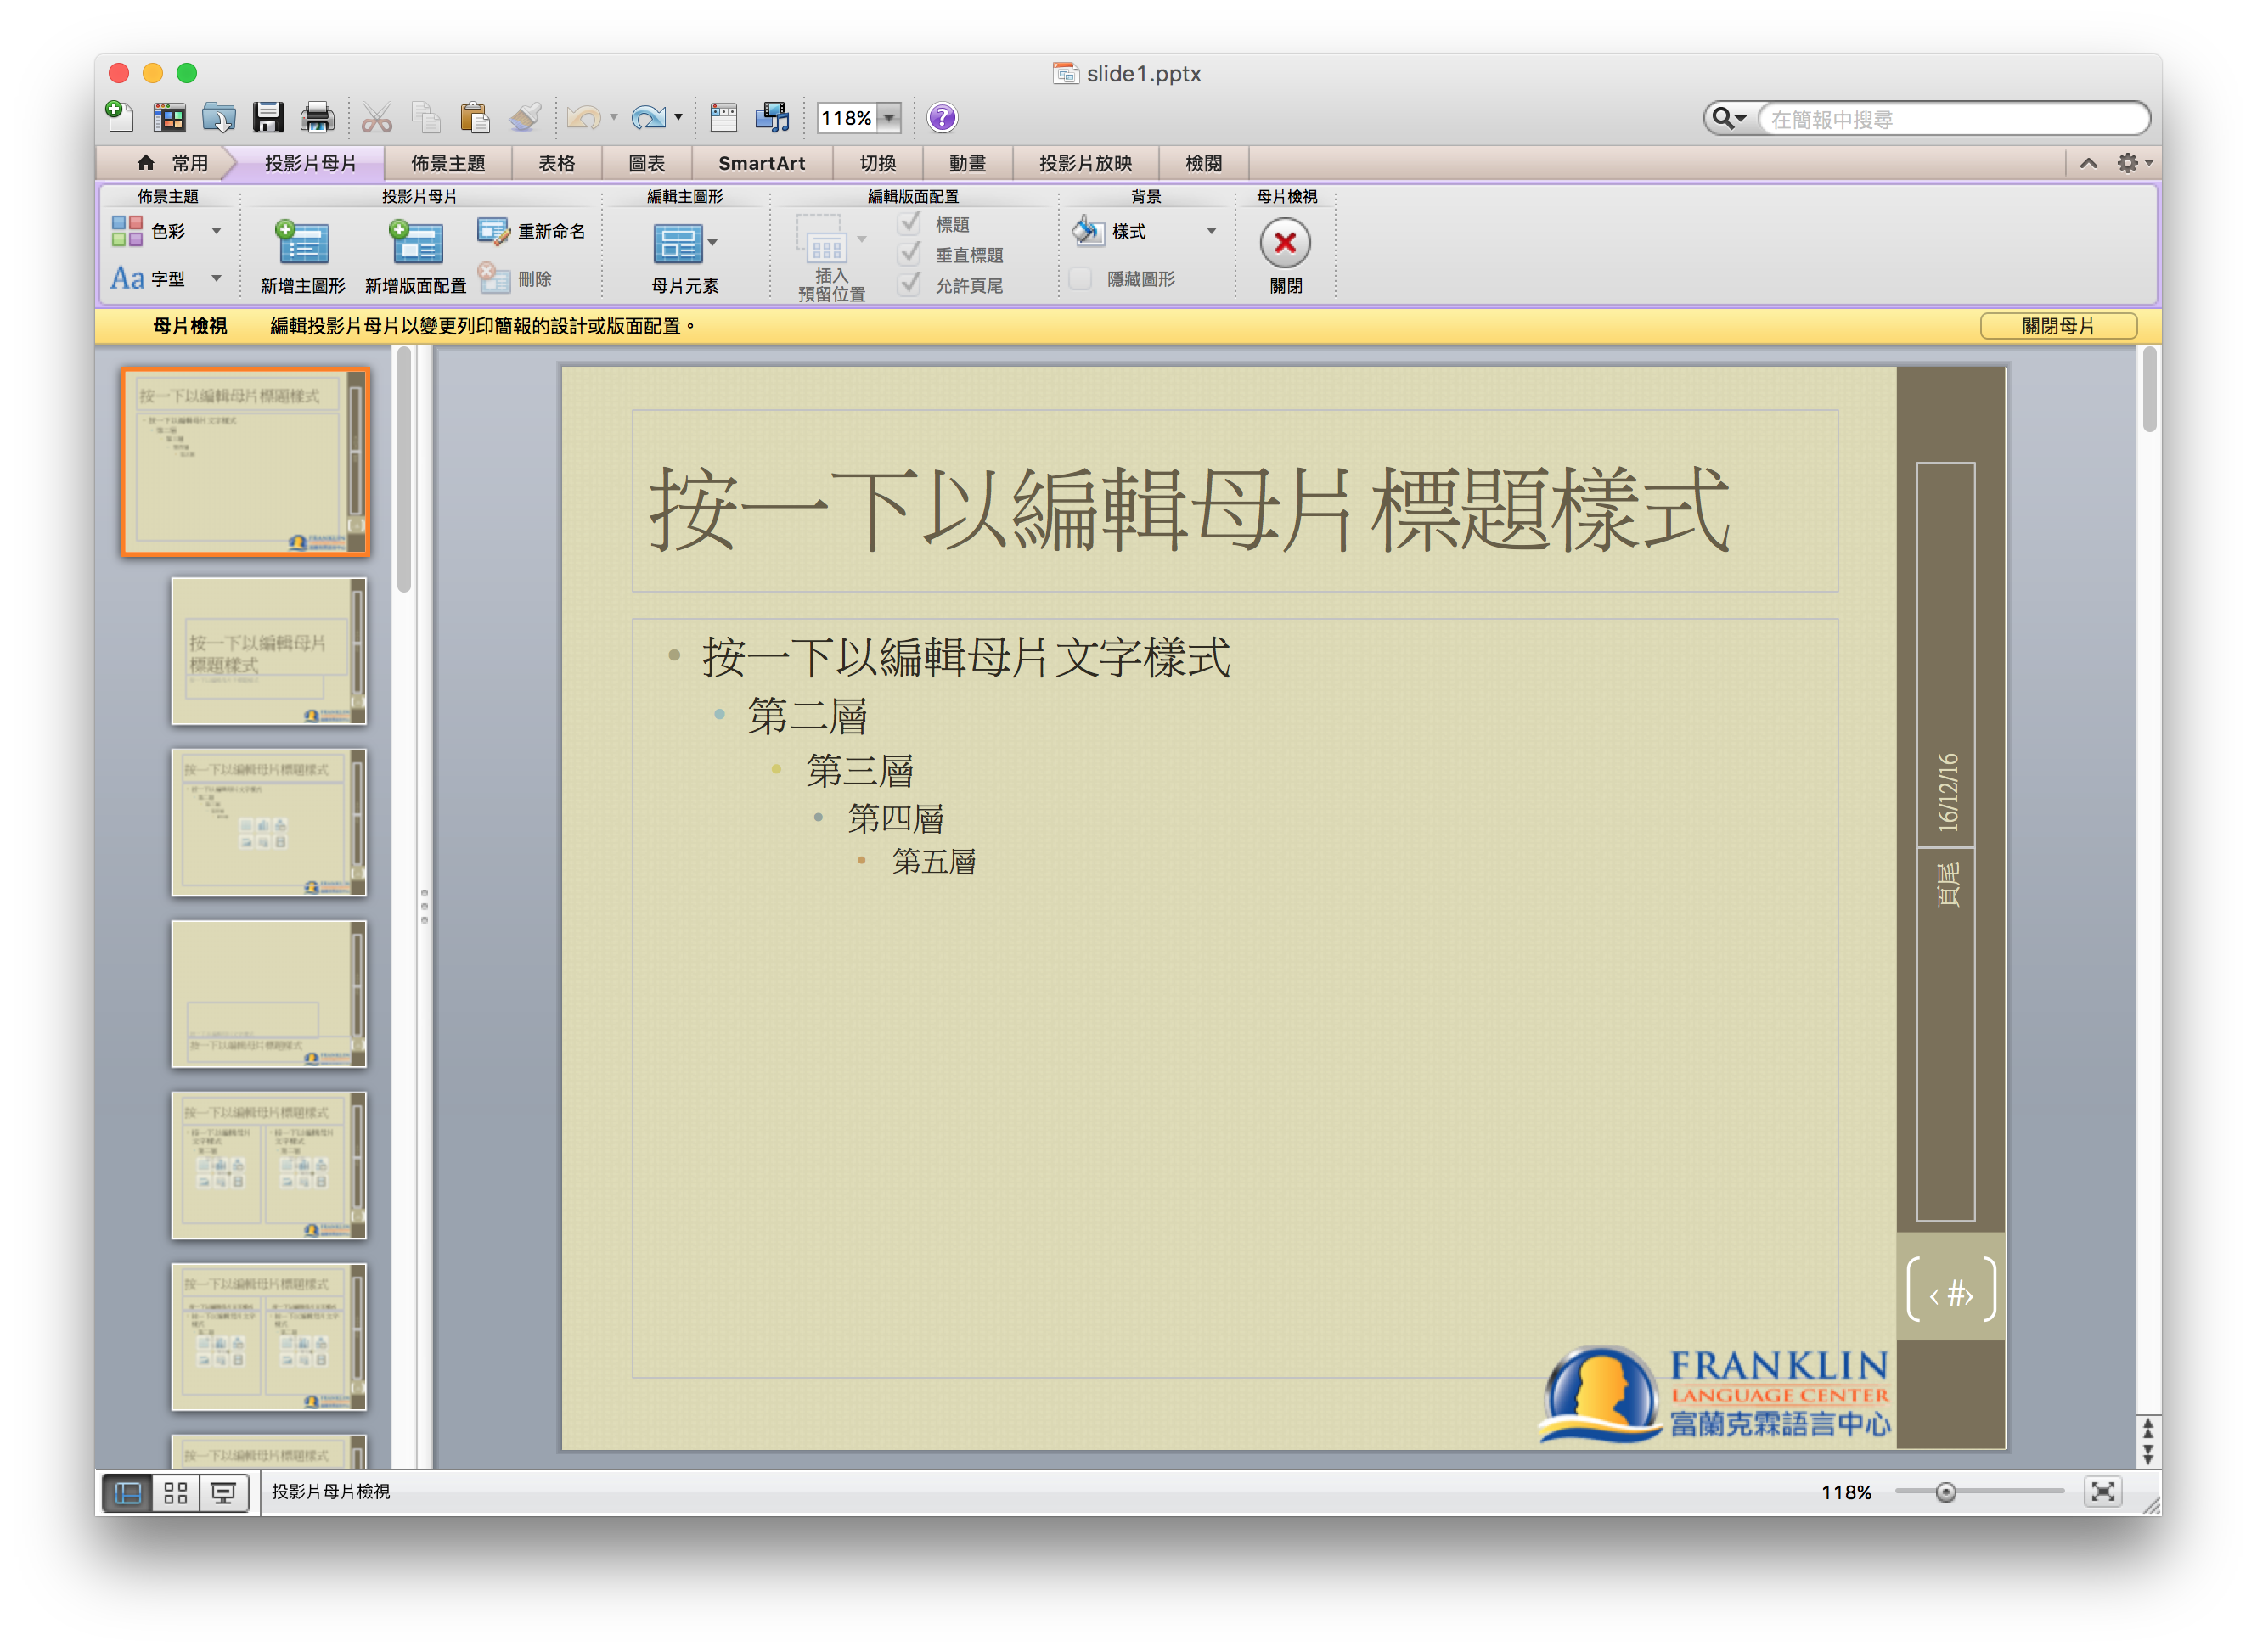Screen dimensions: 2257x1652
Task: Click the search presentation field
Action: pyautogui.click(x=1955, y=119)
